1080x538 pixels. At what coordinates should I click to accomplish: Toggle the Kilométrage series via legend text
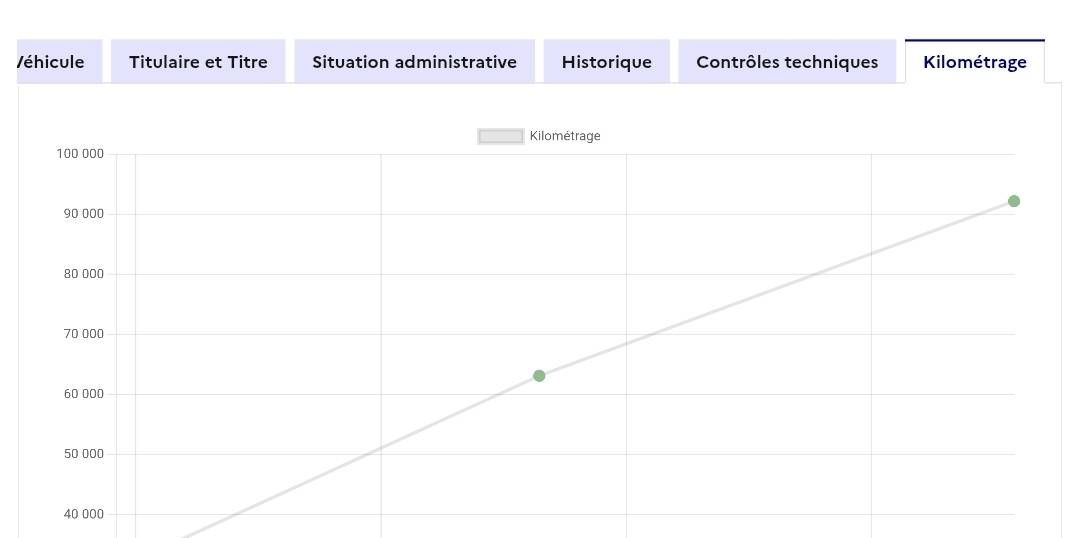565,136
